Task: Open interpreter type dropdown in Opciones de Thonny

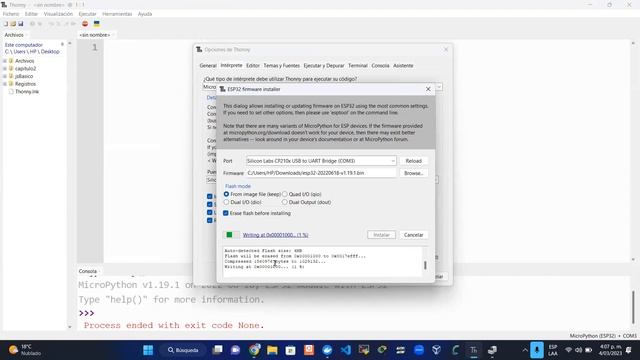Action: [x=439, y=87]
